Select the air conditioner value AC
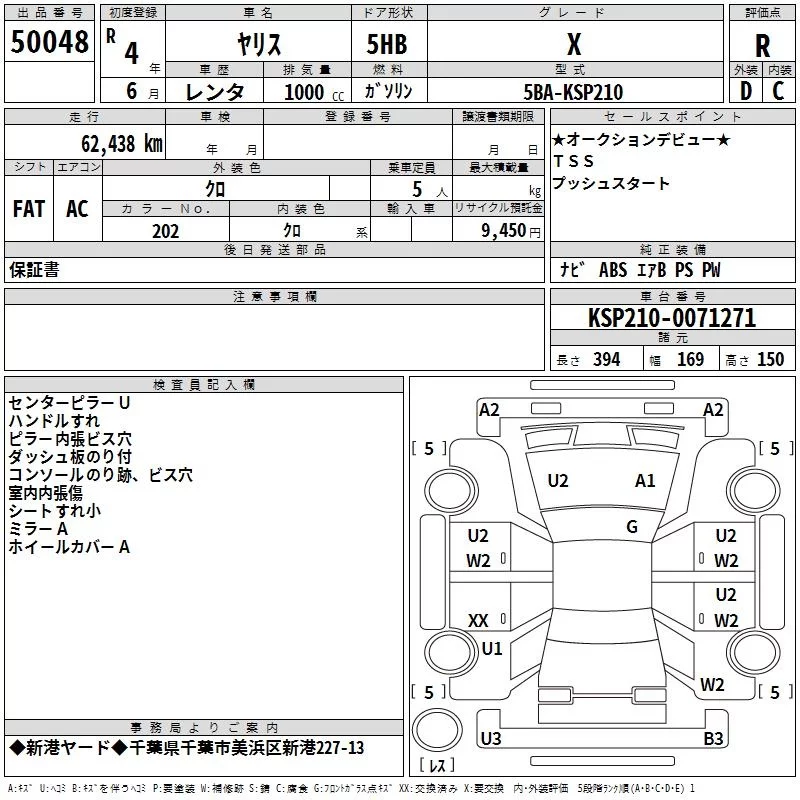The image size is (800, 800). click(78, 209)
